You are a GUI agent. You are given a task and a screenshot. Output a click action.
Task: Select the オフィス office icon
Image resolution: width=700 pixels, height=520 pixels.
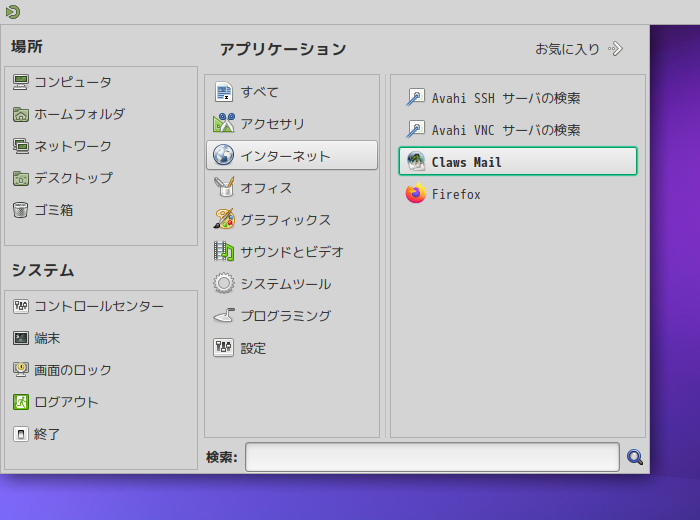(x=223, y=187)
